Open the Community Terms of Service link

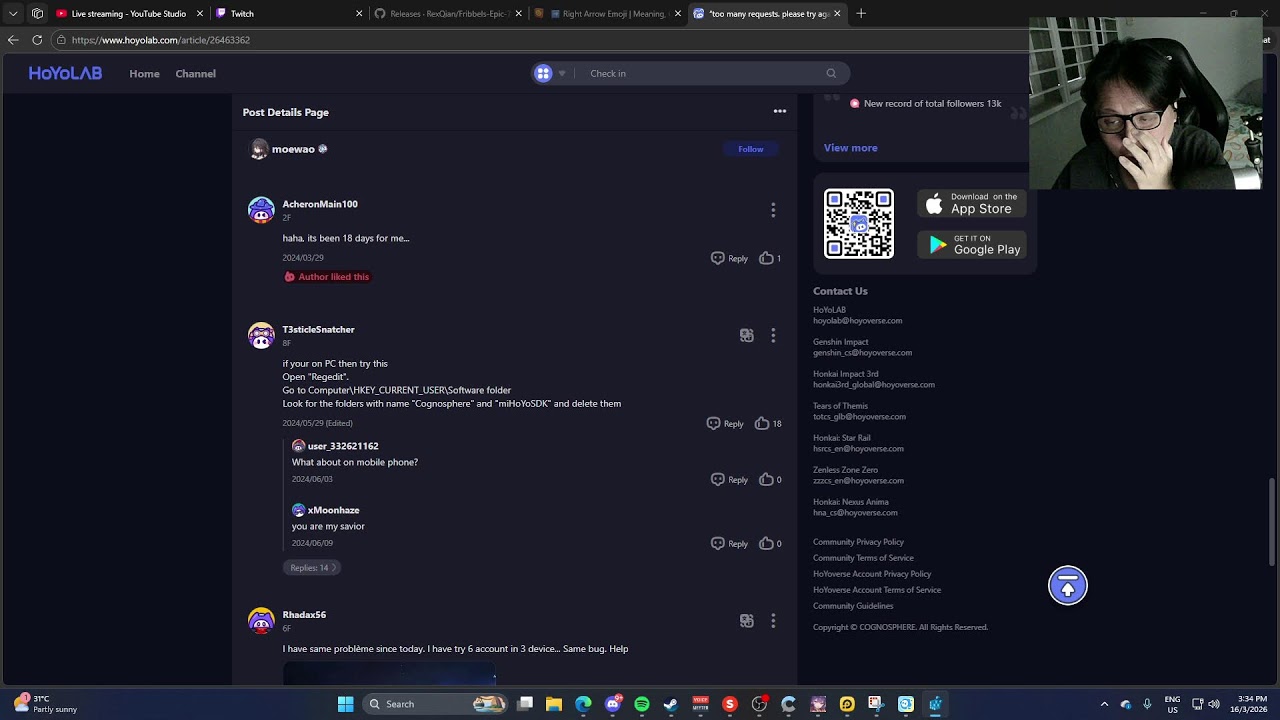pos(863,558)
